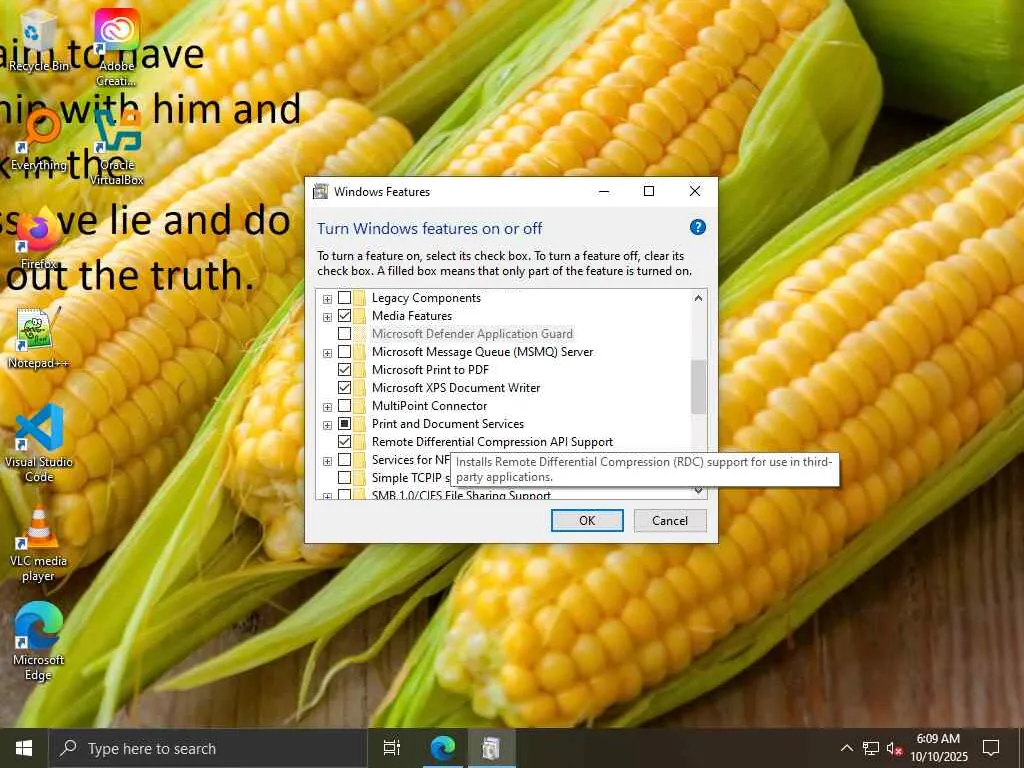Viewport: 1024px width, 768px height.
Task: Check the Simple TCPIP services checkbox
Action: pos(344,478)
